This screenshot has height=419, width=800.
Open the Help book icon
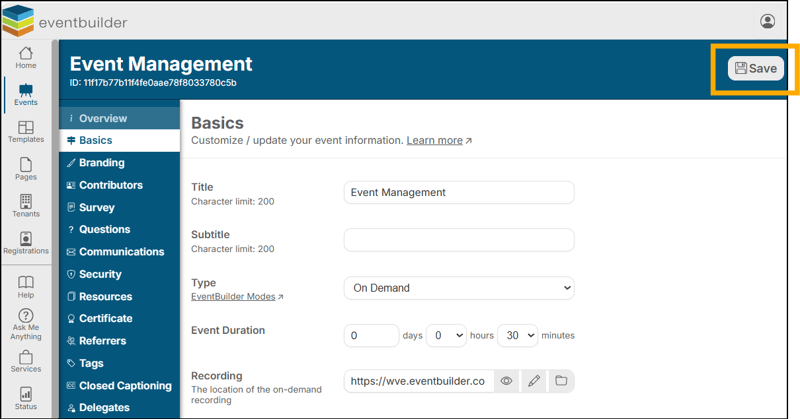[26, 287]
